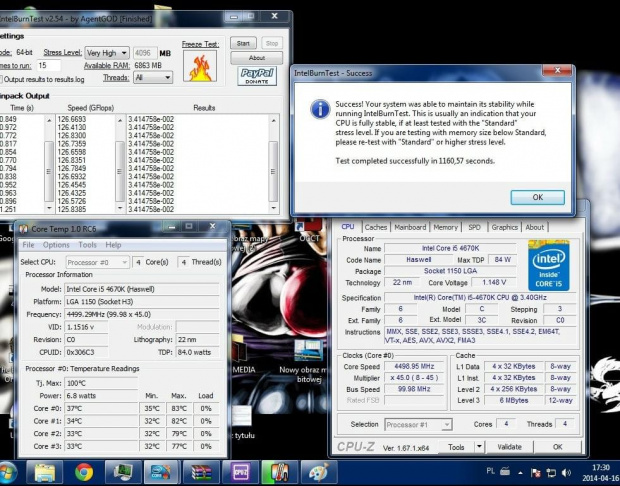Click the Speed column scroll up arrow
The width and height of the screenshot is (620, 486).
pyautogui.click(x=120, y=120)
